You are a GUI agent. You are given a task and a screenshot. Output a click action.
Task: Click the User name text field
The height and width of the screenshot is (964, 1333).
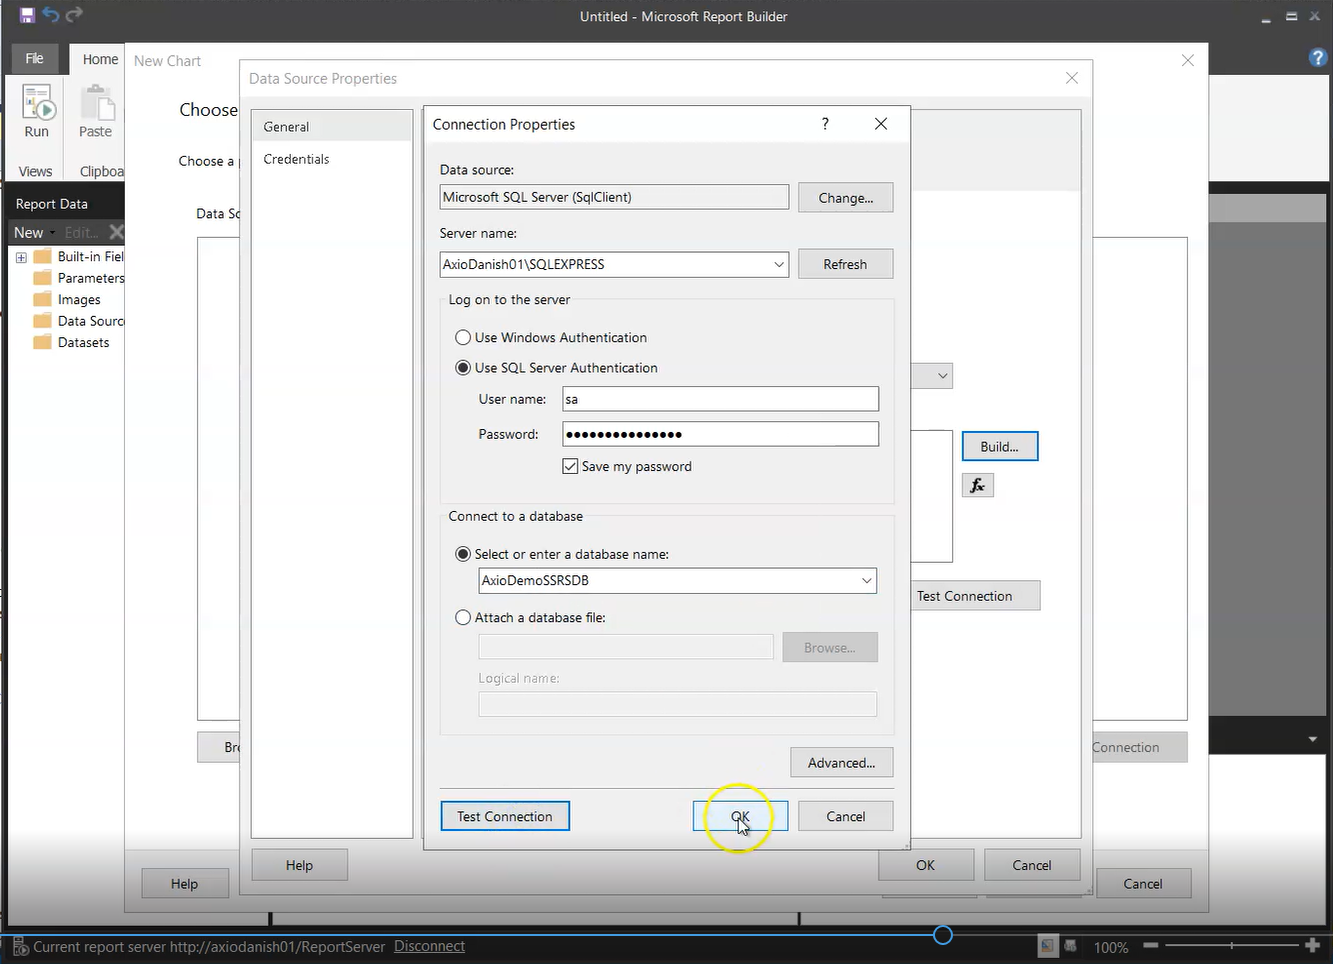(x=720, y=399)
